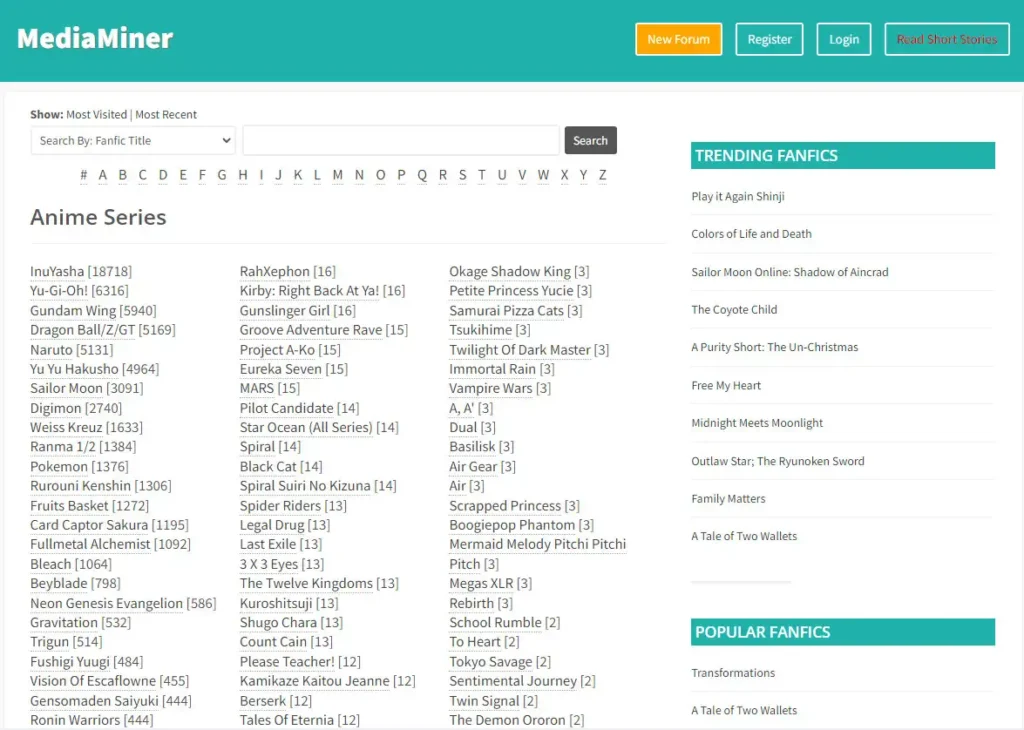Filter series by letter M
The width and height of the screenshot is (1024, 730).
pos(337,175)
